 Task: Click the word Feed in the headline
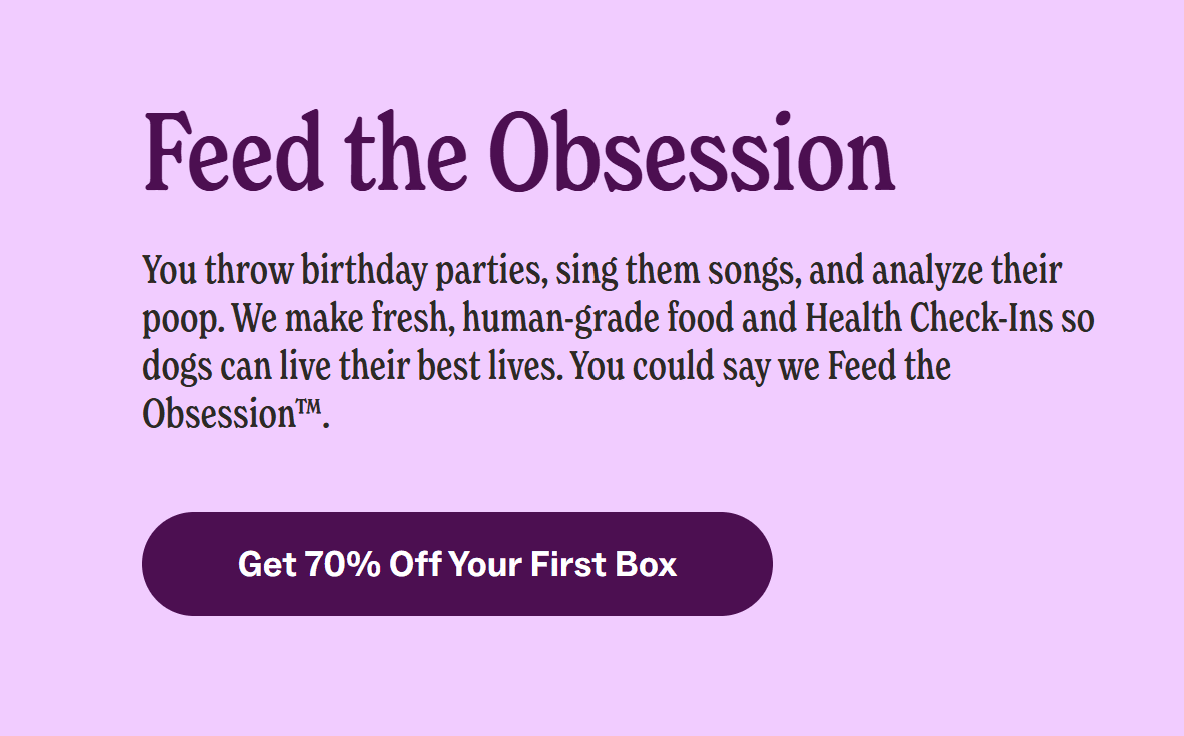(234, 152)
